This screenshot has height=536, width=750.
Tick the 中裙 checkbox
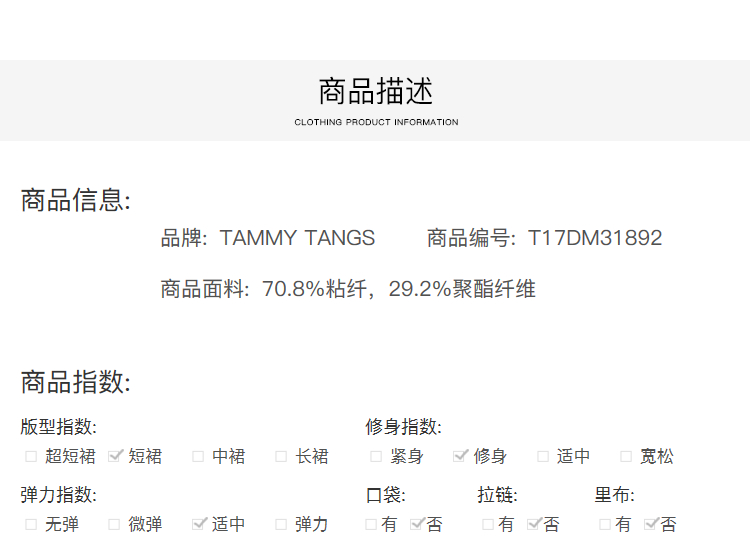pos(198,457)
